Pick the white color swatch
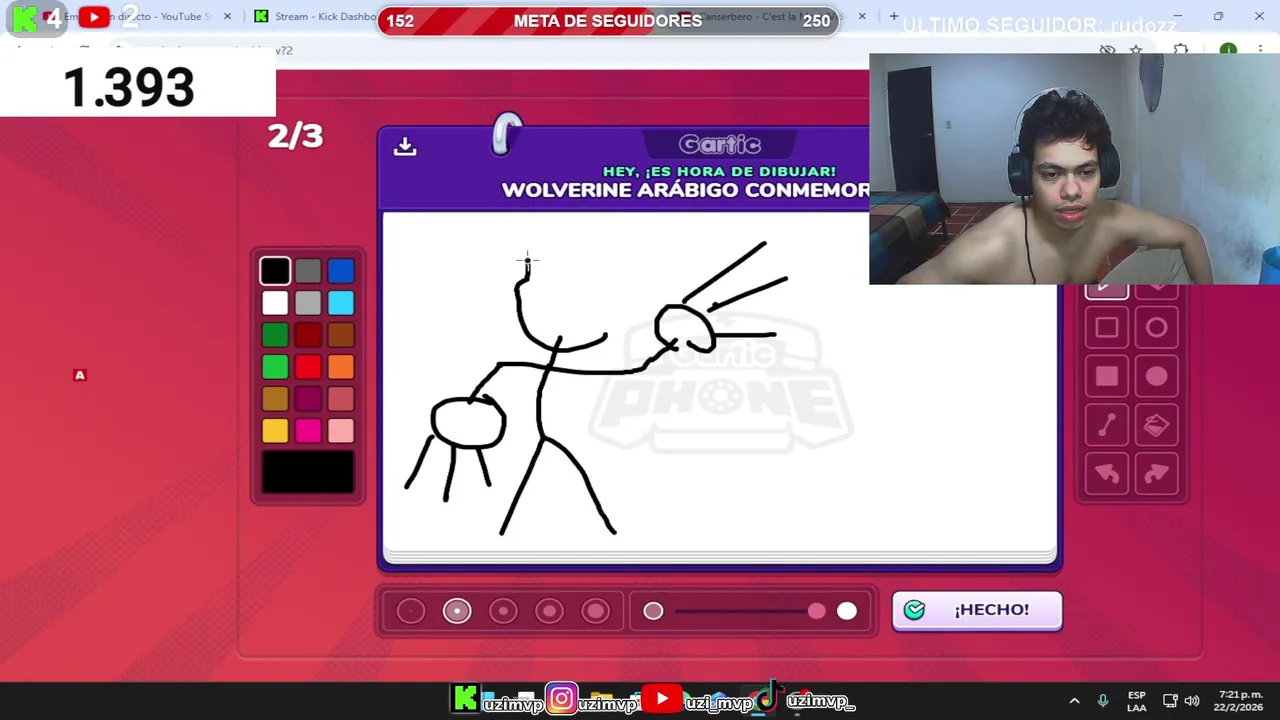 click(x=275, y=303)
